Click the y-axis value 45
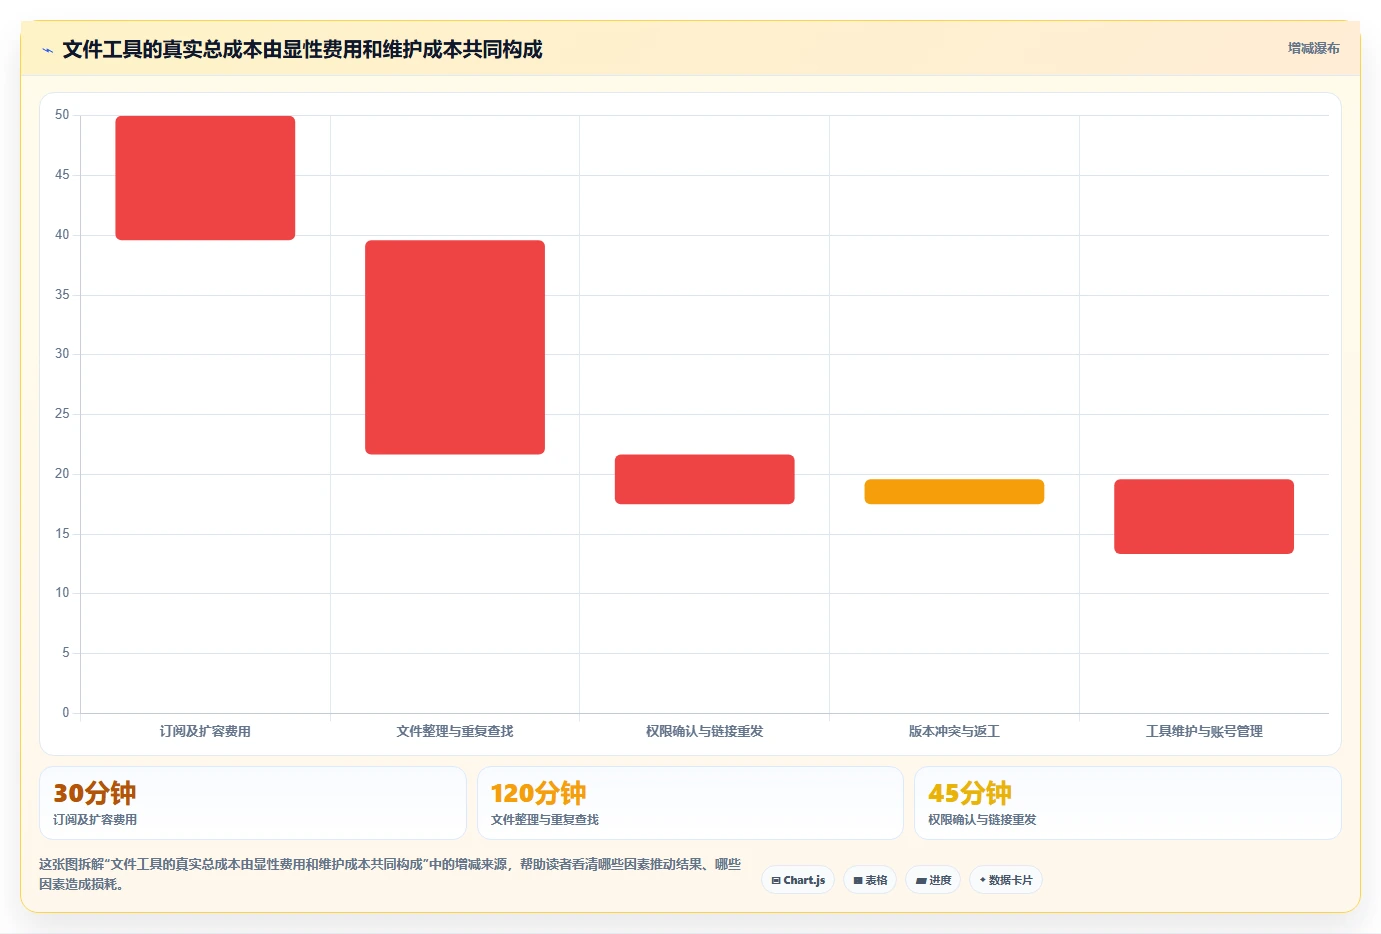 tap(62, 175)
